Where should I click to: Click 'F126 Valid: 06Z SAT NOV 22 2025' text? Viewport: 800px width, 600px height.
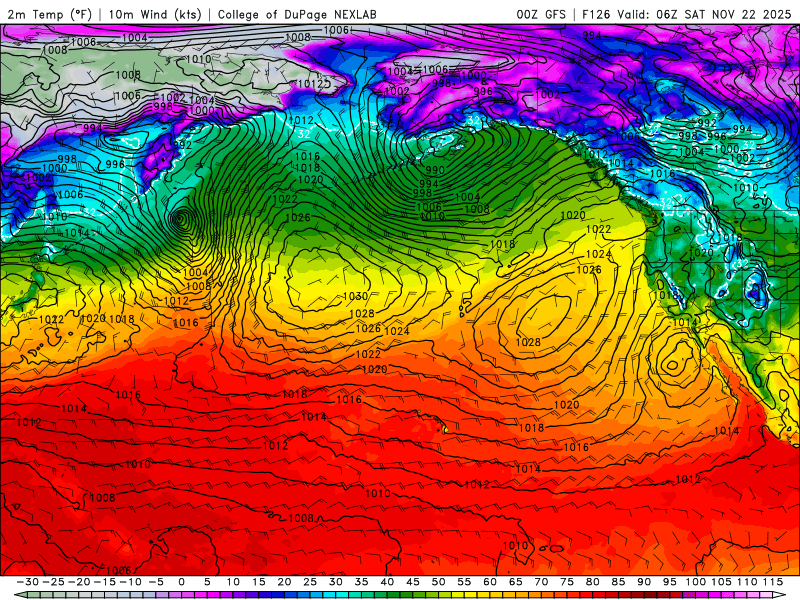click(x=686, y=14)
